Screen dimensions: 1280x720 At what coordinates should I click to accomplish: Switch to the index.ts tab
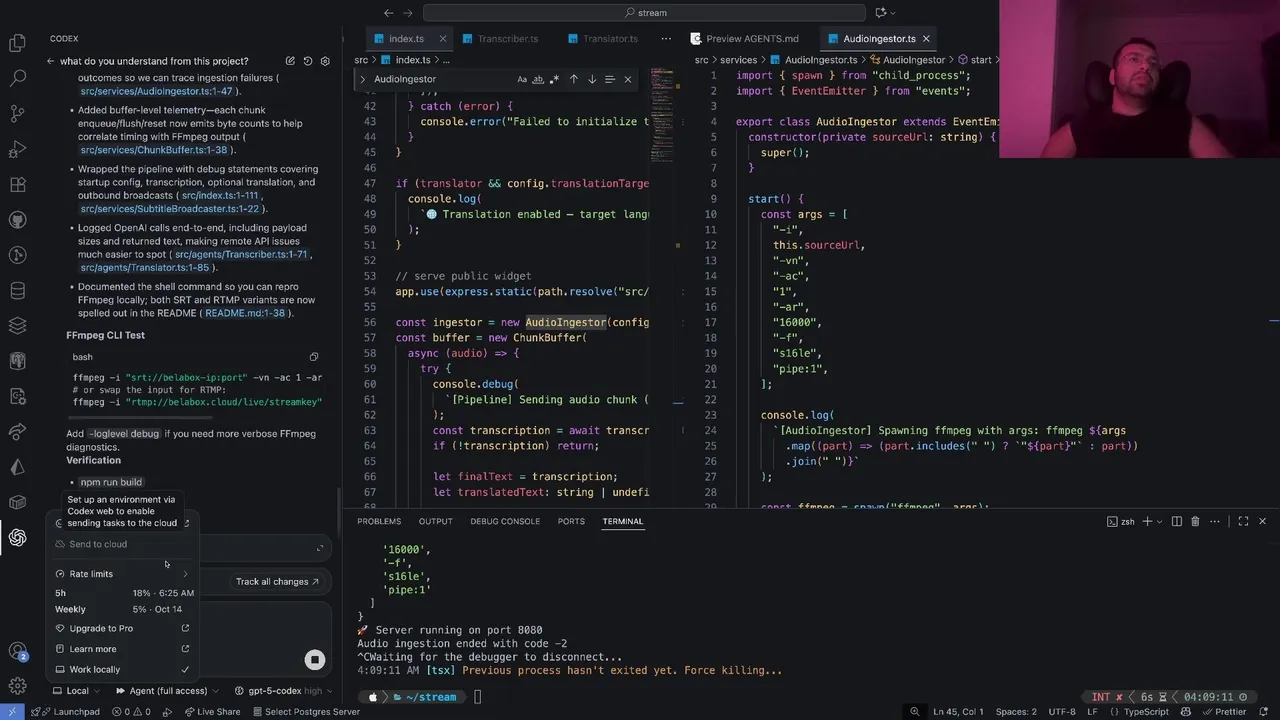406,39
